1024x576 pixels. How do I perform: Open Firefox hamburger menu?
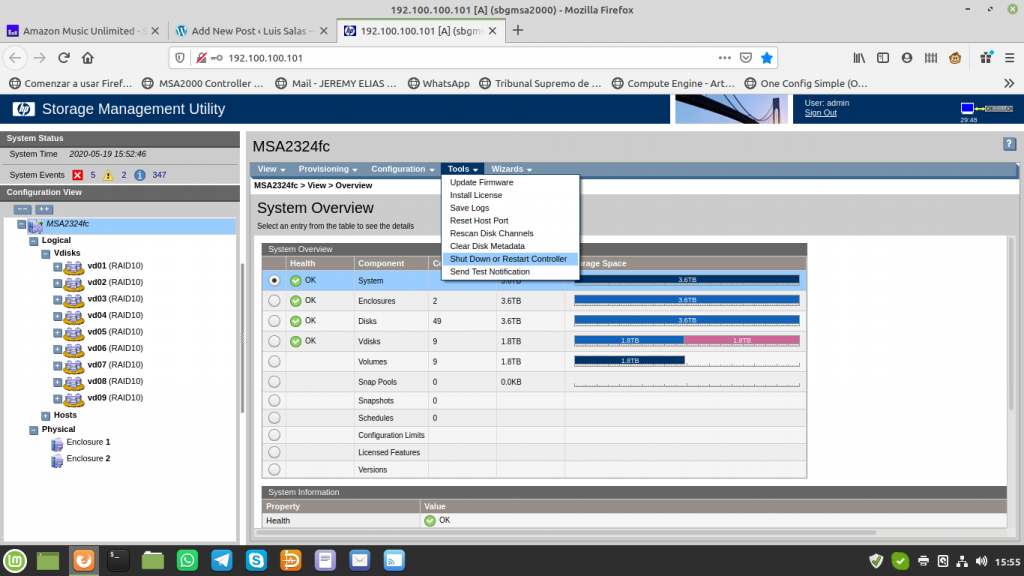(1010, 57)
